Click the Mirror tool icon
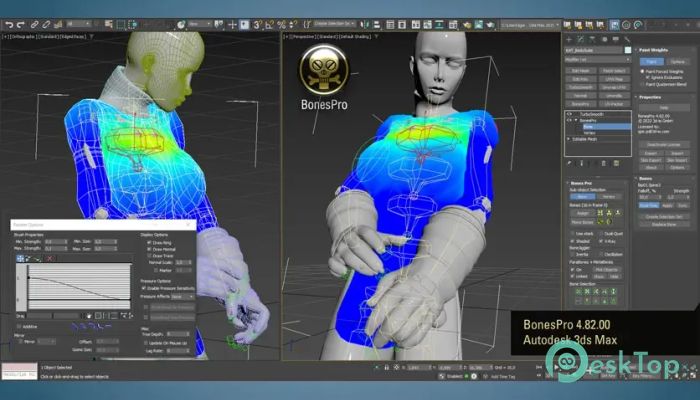The image size is (700, 400). [366, 25]
